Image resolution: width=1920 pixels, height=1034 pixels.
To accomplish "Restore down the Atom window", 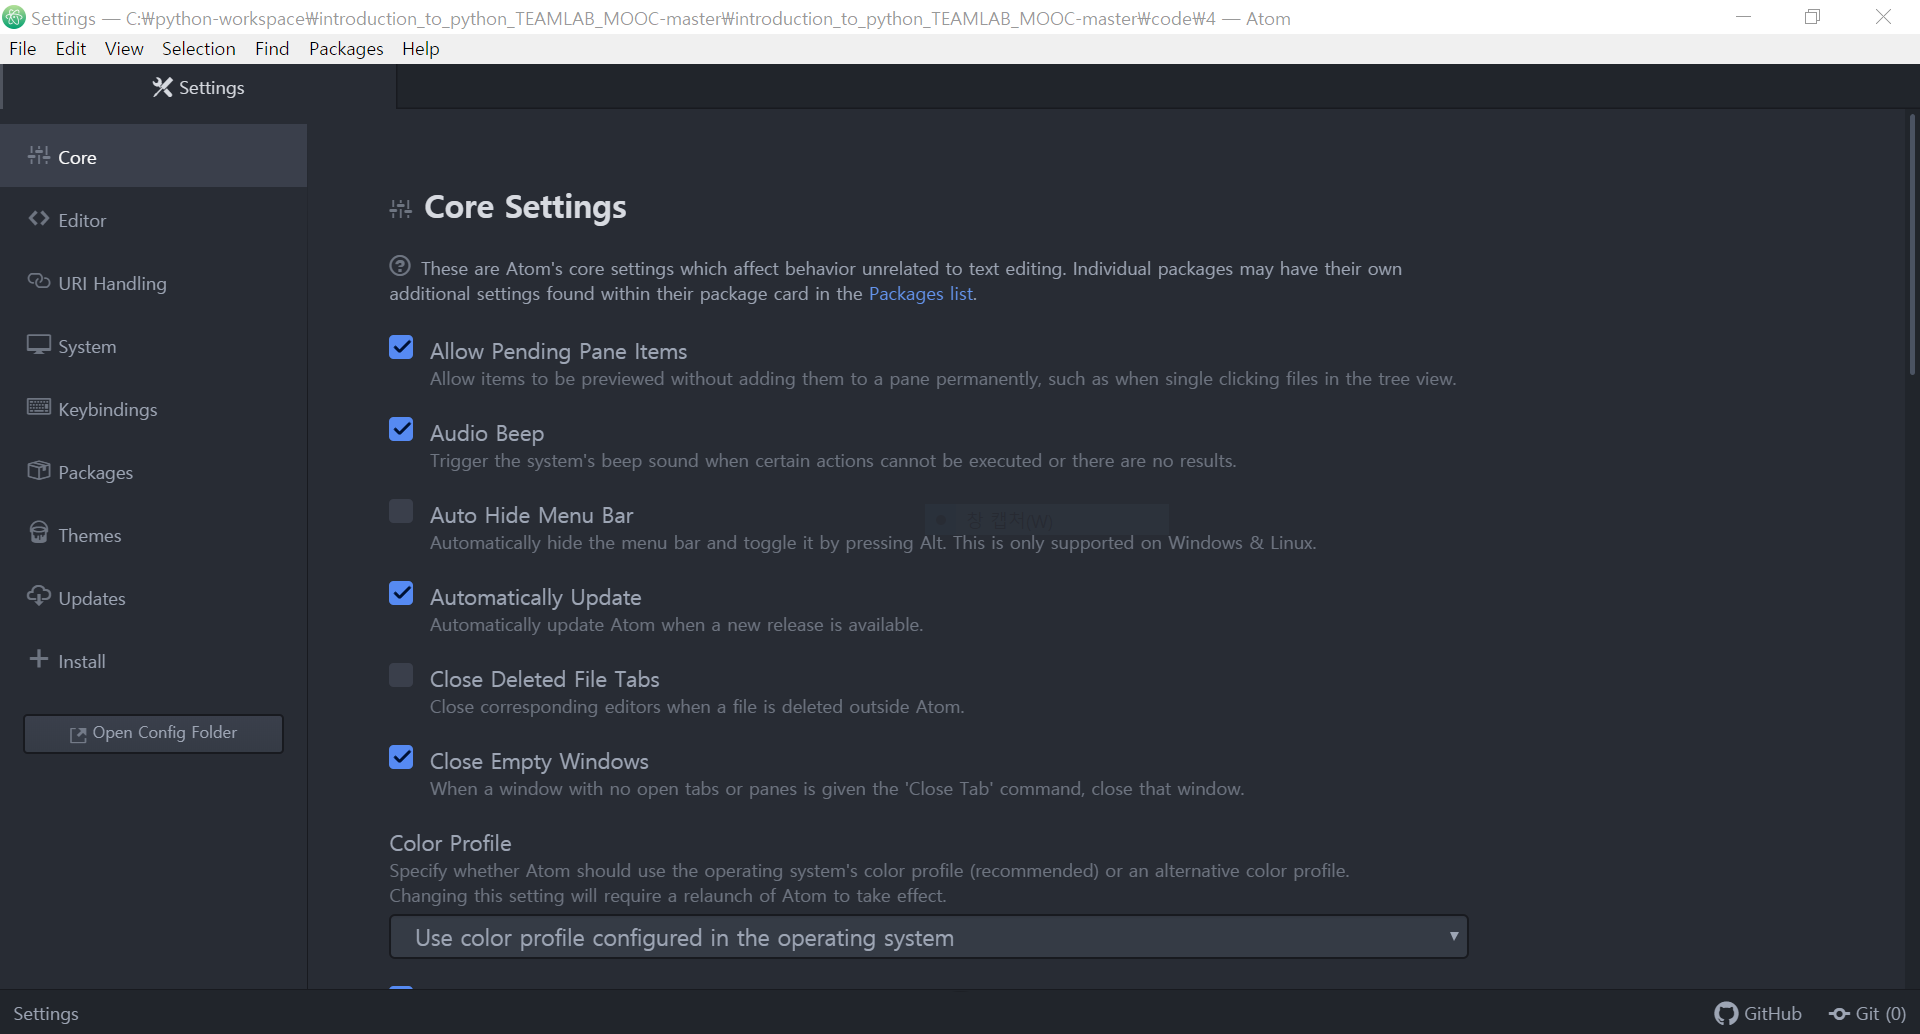I will 1812,17.
